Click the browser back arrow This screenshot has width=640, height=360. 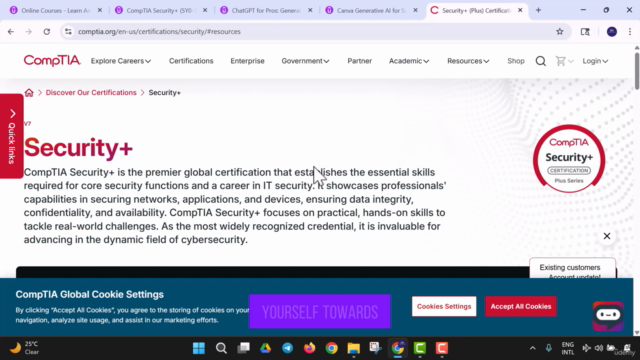[11, 31]
